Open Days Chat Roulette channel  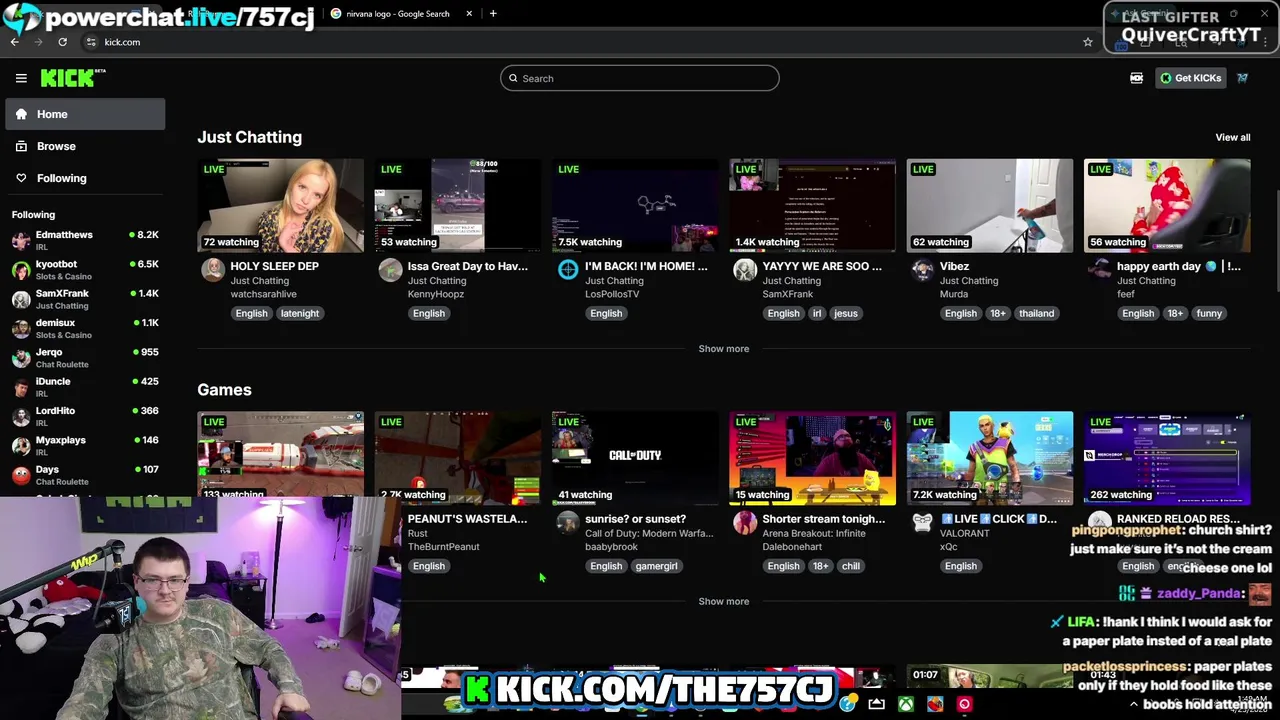point(85,475)
